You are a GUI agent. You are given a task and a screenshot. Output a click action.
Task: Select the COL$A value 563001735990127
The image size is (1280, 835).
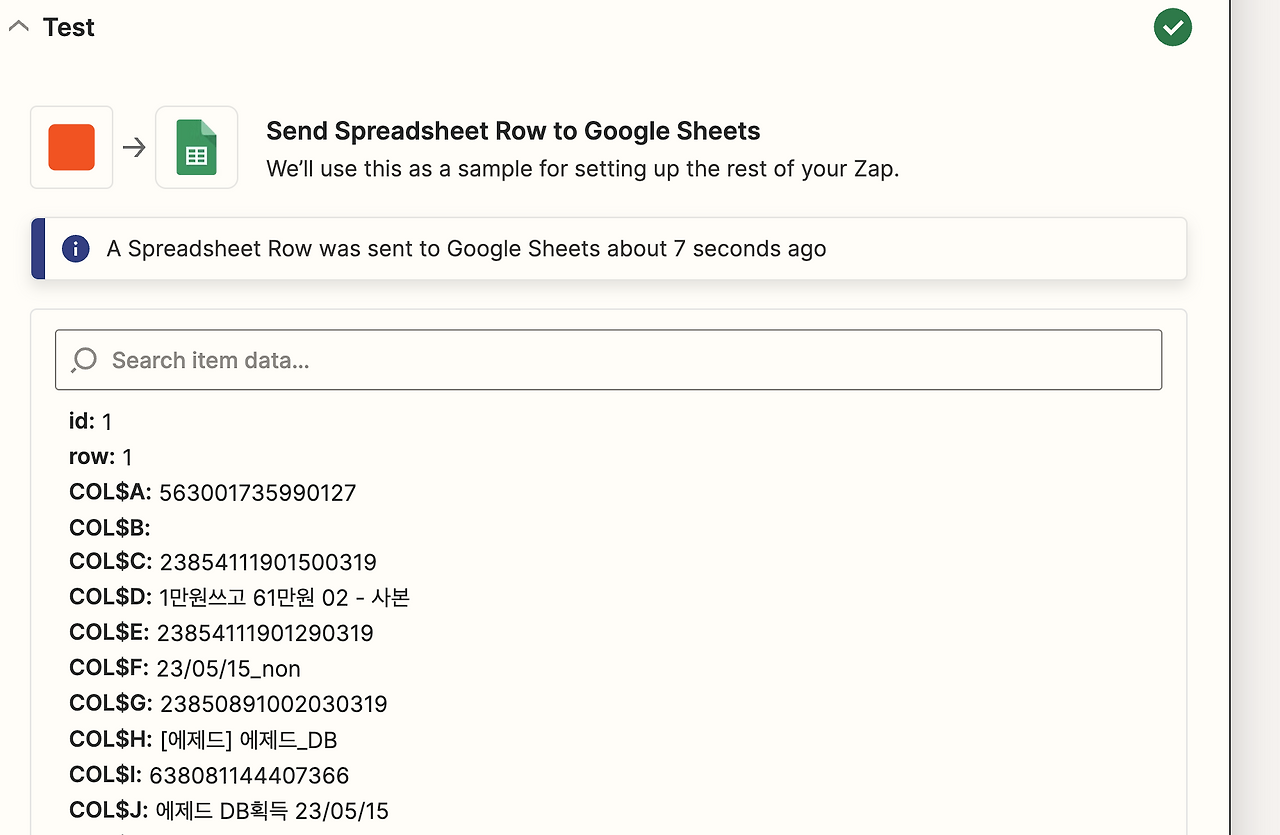coord(257,492)
